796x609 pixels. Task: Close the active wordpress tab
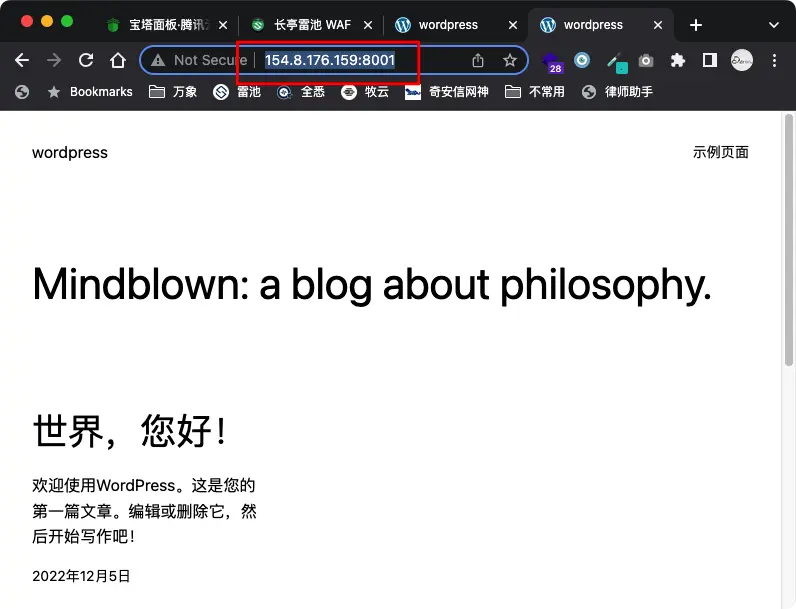[658, 25]
